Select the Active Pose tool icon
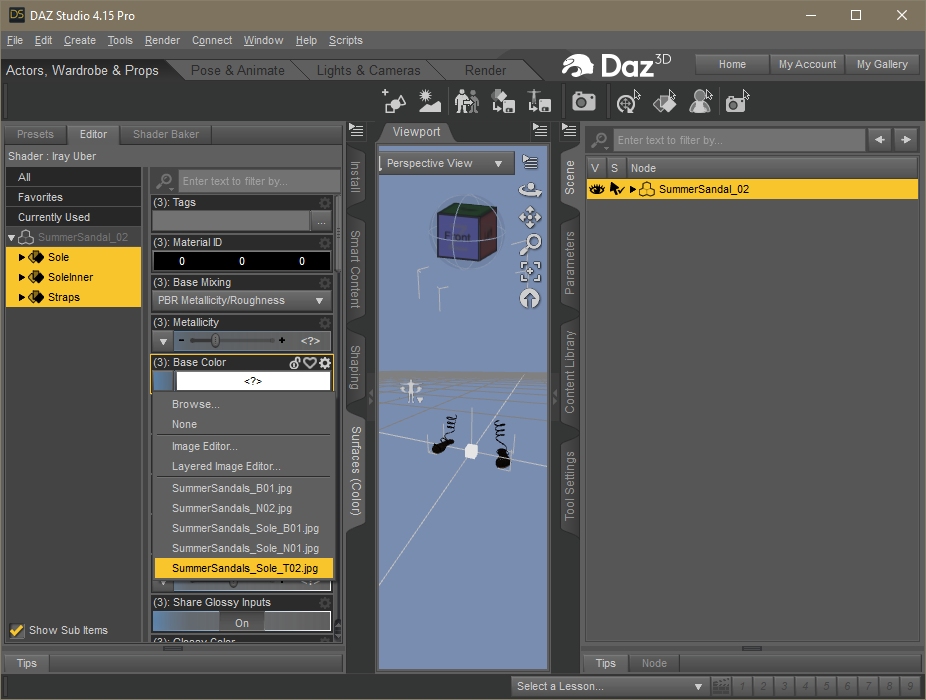Screen dimensions: 926x700 click(628, 101)
